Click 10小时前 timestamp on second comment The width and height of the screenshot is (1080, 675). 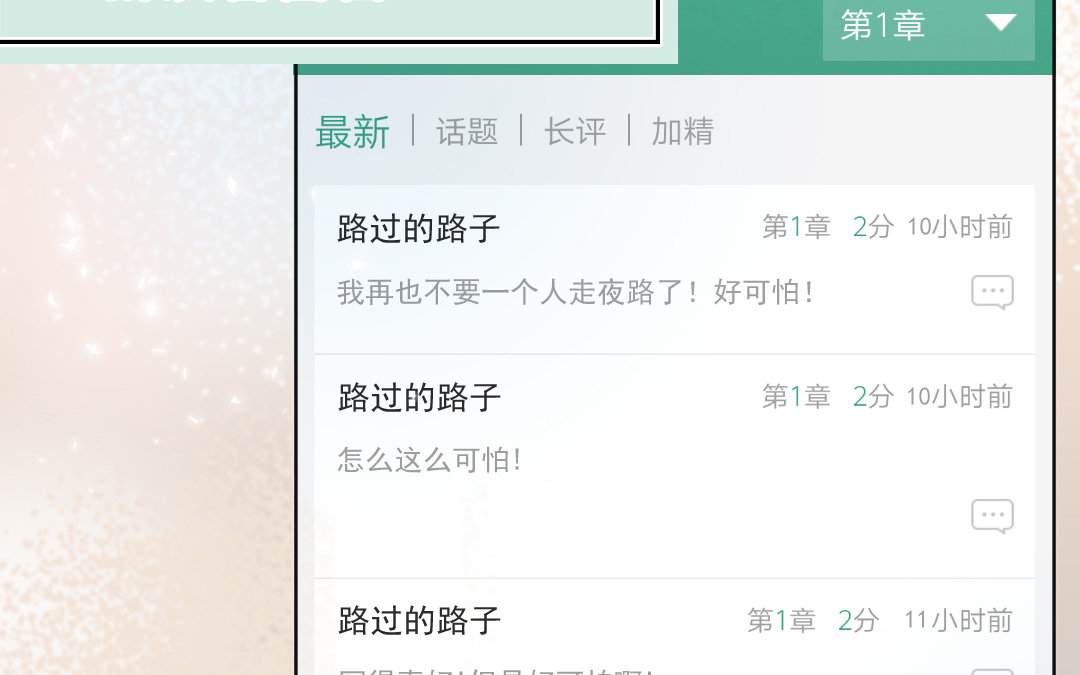click(x=959, y=397)
